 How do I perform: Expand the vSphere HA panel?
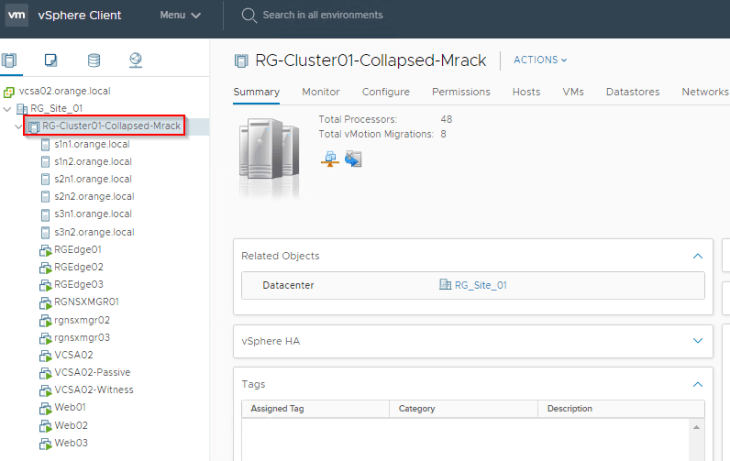[x=697, y=341]
